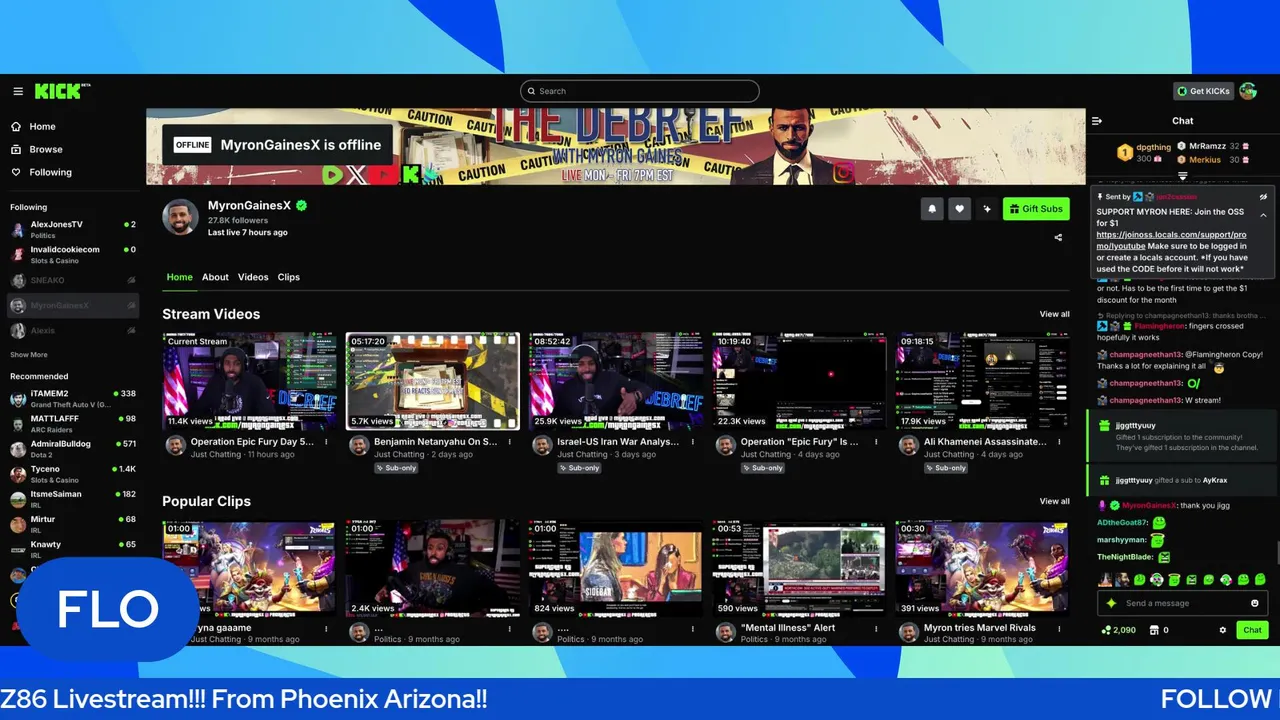1280x720 pixels.
Task: Open chat settings gear
Action: coord(1222,630)
